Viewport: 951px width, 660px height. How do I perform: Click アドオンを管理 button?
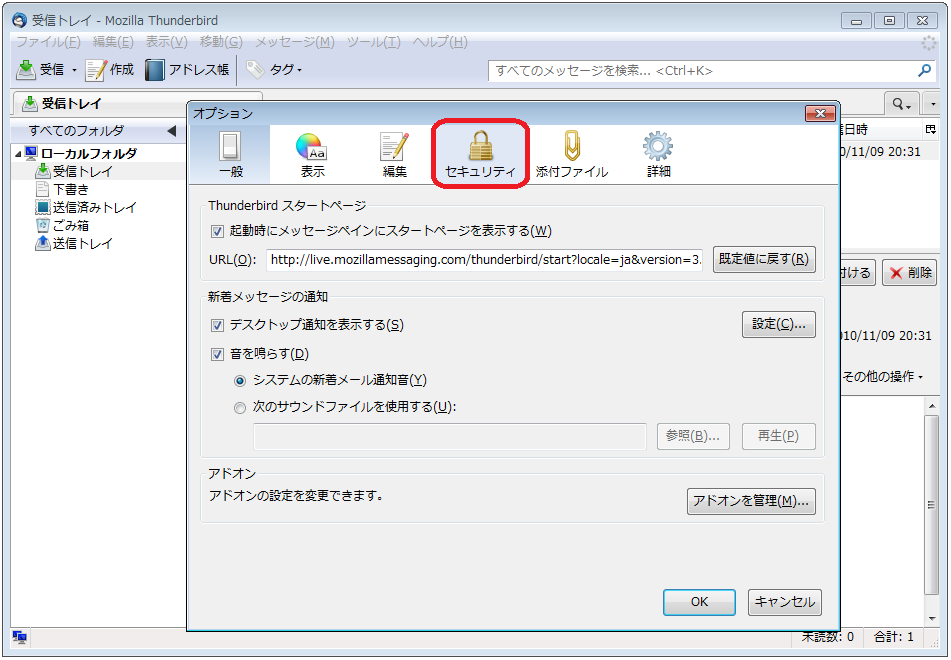751,501
